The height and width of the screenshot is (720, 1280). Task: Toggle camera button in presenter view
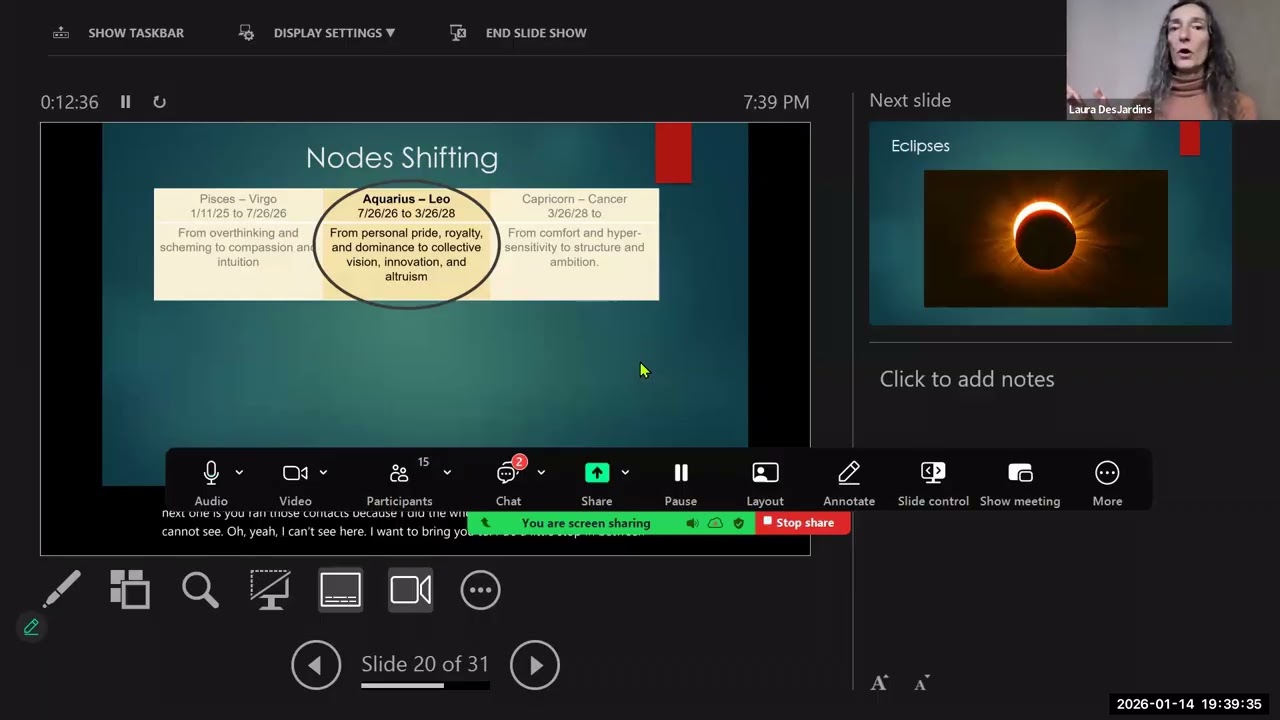pos(411,590)
